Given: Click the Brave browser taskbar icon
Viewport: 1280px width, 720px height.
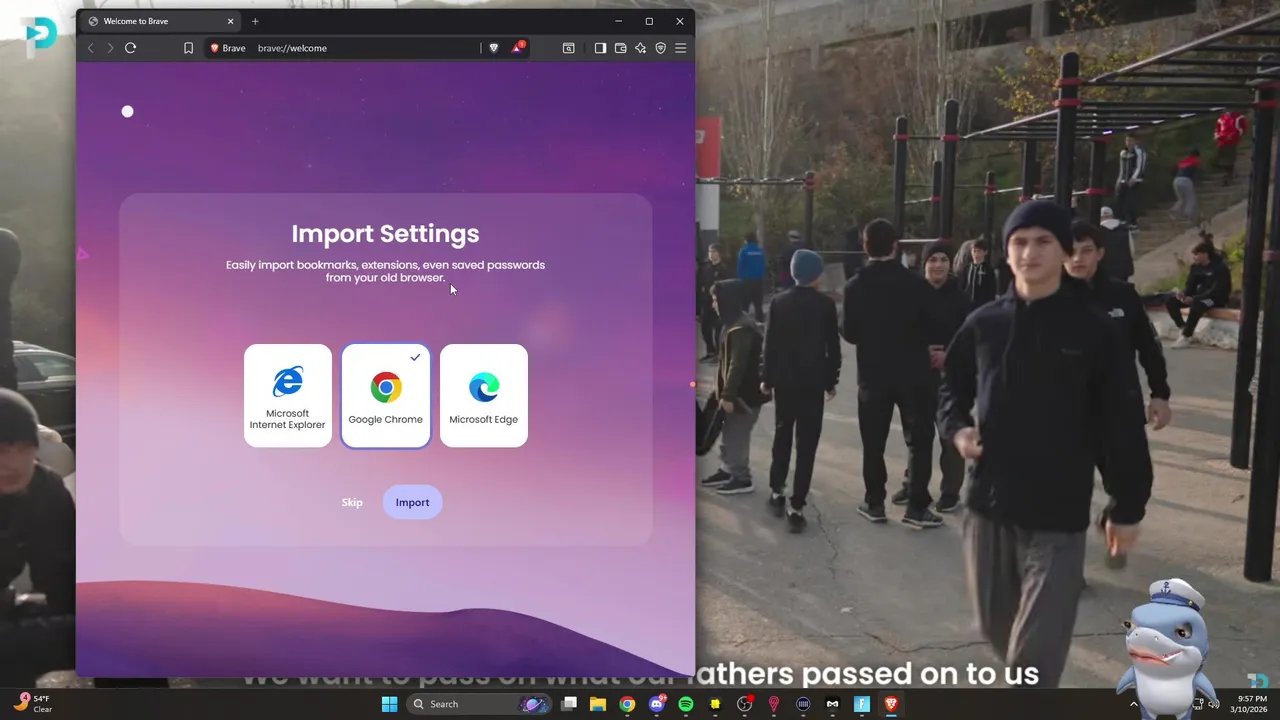Looking at the screenshot, I should (x=891, y=704).
